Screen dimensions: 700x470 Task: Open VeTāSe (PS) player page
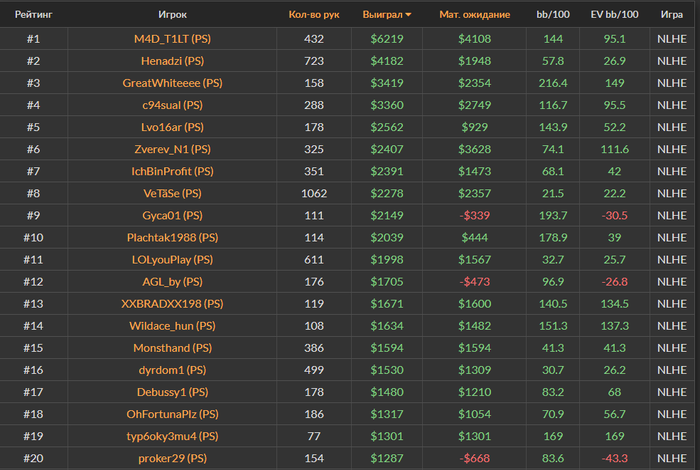[172, 193]
